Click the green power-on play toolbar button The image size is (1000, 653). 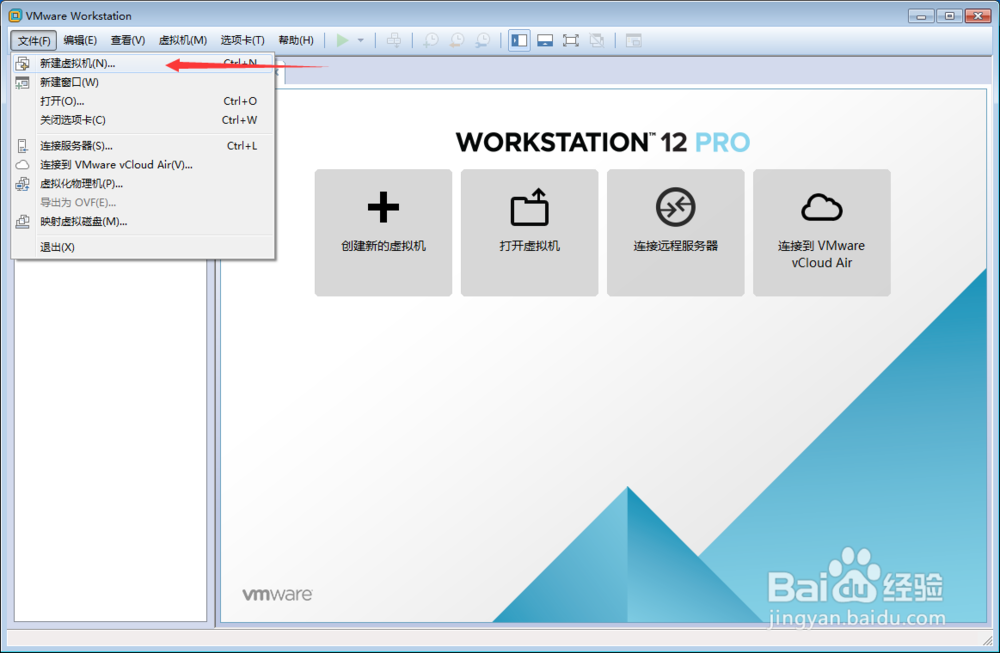coord(342,41)
